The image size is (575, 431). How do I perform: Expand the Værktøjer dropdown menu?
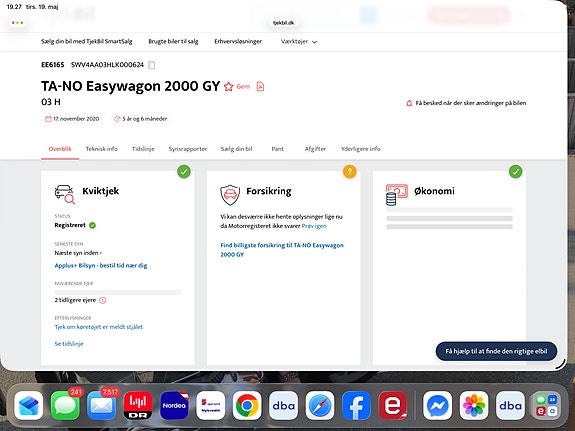[x=299, y=41]
